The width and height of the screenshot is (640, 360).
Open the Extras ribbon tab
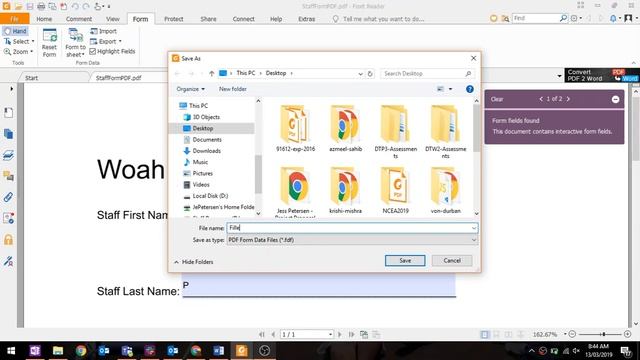pyautogui.click(x=307, y=19)
